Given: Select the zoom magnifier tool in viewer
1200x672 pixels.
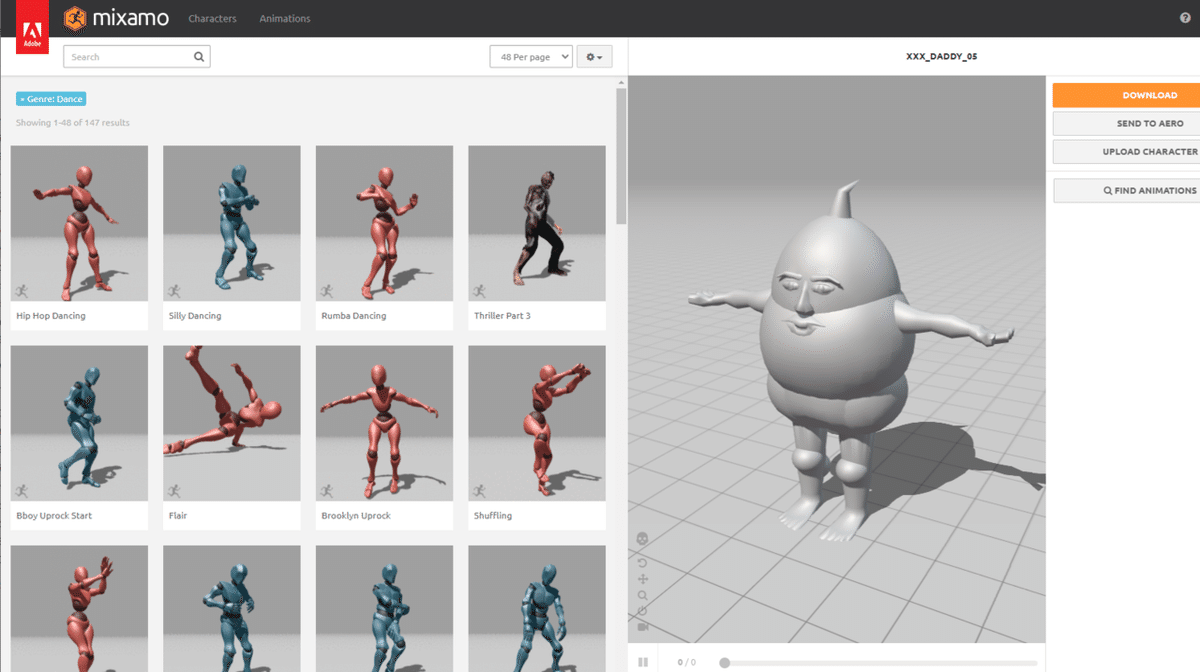Looking at the screenshot, I should 642,595.
